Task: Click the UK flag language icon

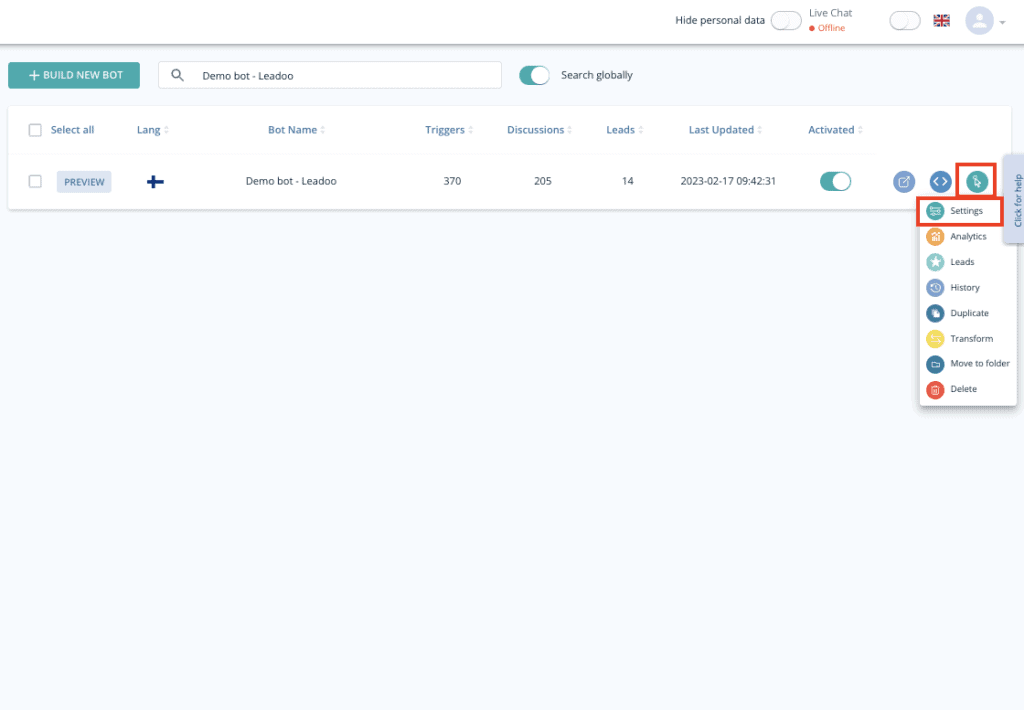Action: tap(941, 20)
